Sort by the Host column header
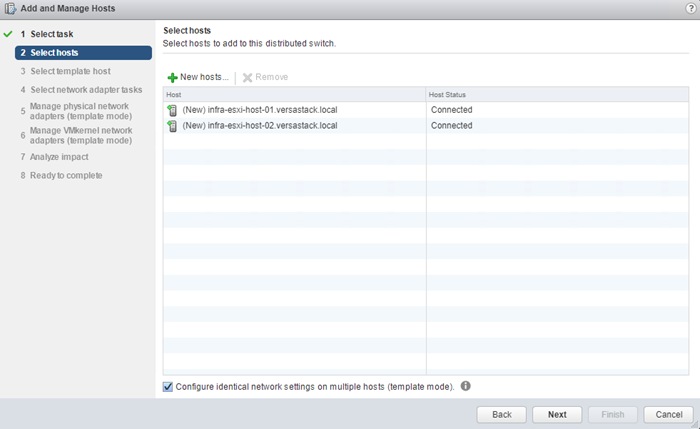Image resolution: width=700 pixels, height=429 pixels. 294,95
